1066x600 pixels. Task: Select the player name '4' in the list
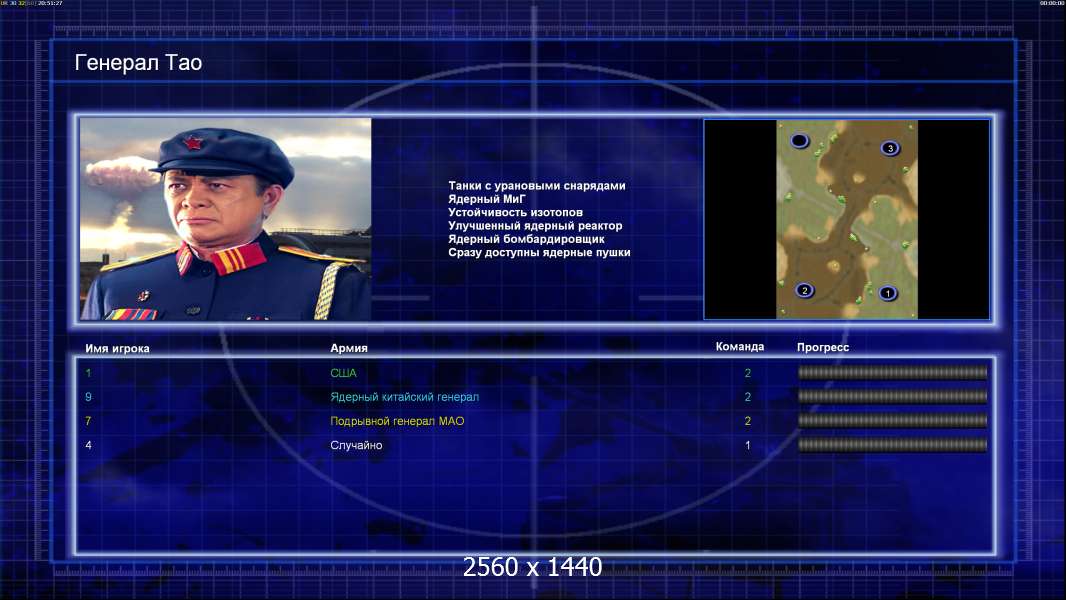tap(88, 445)
